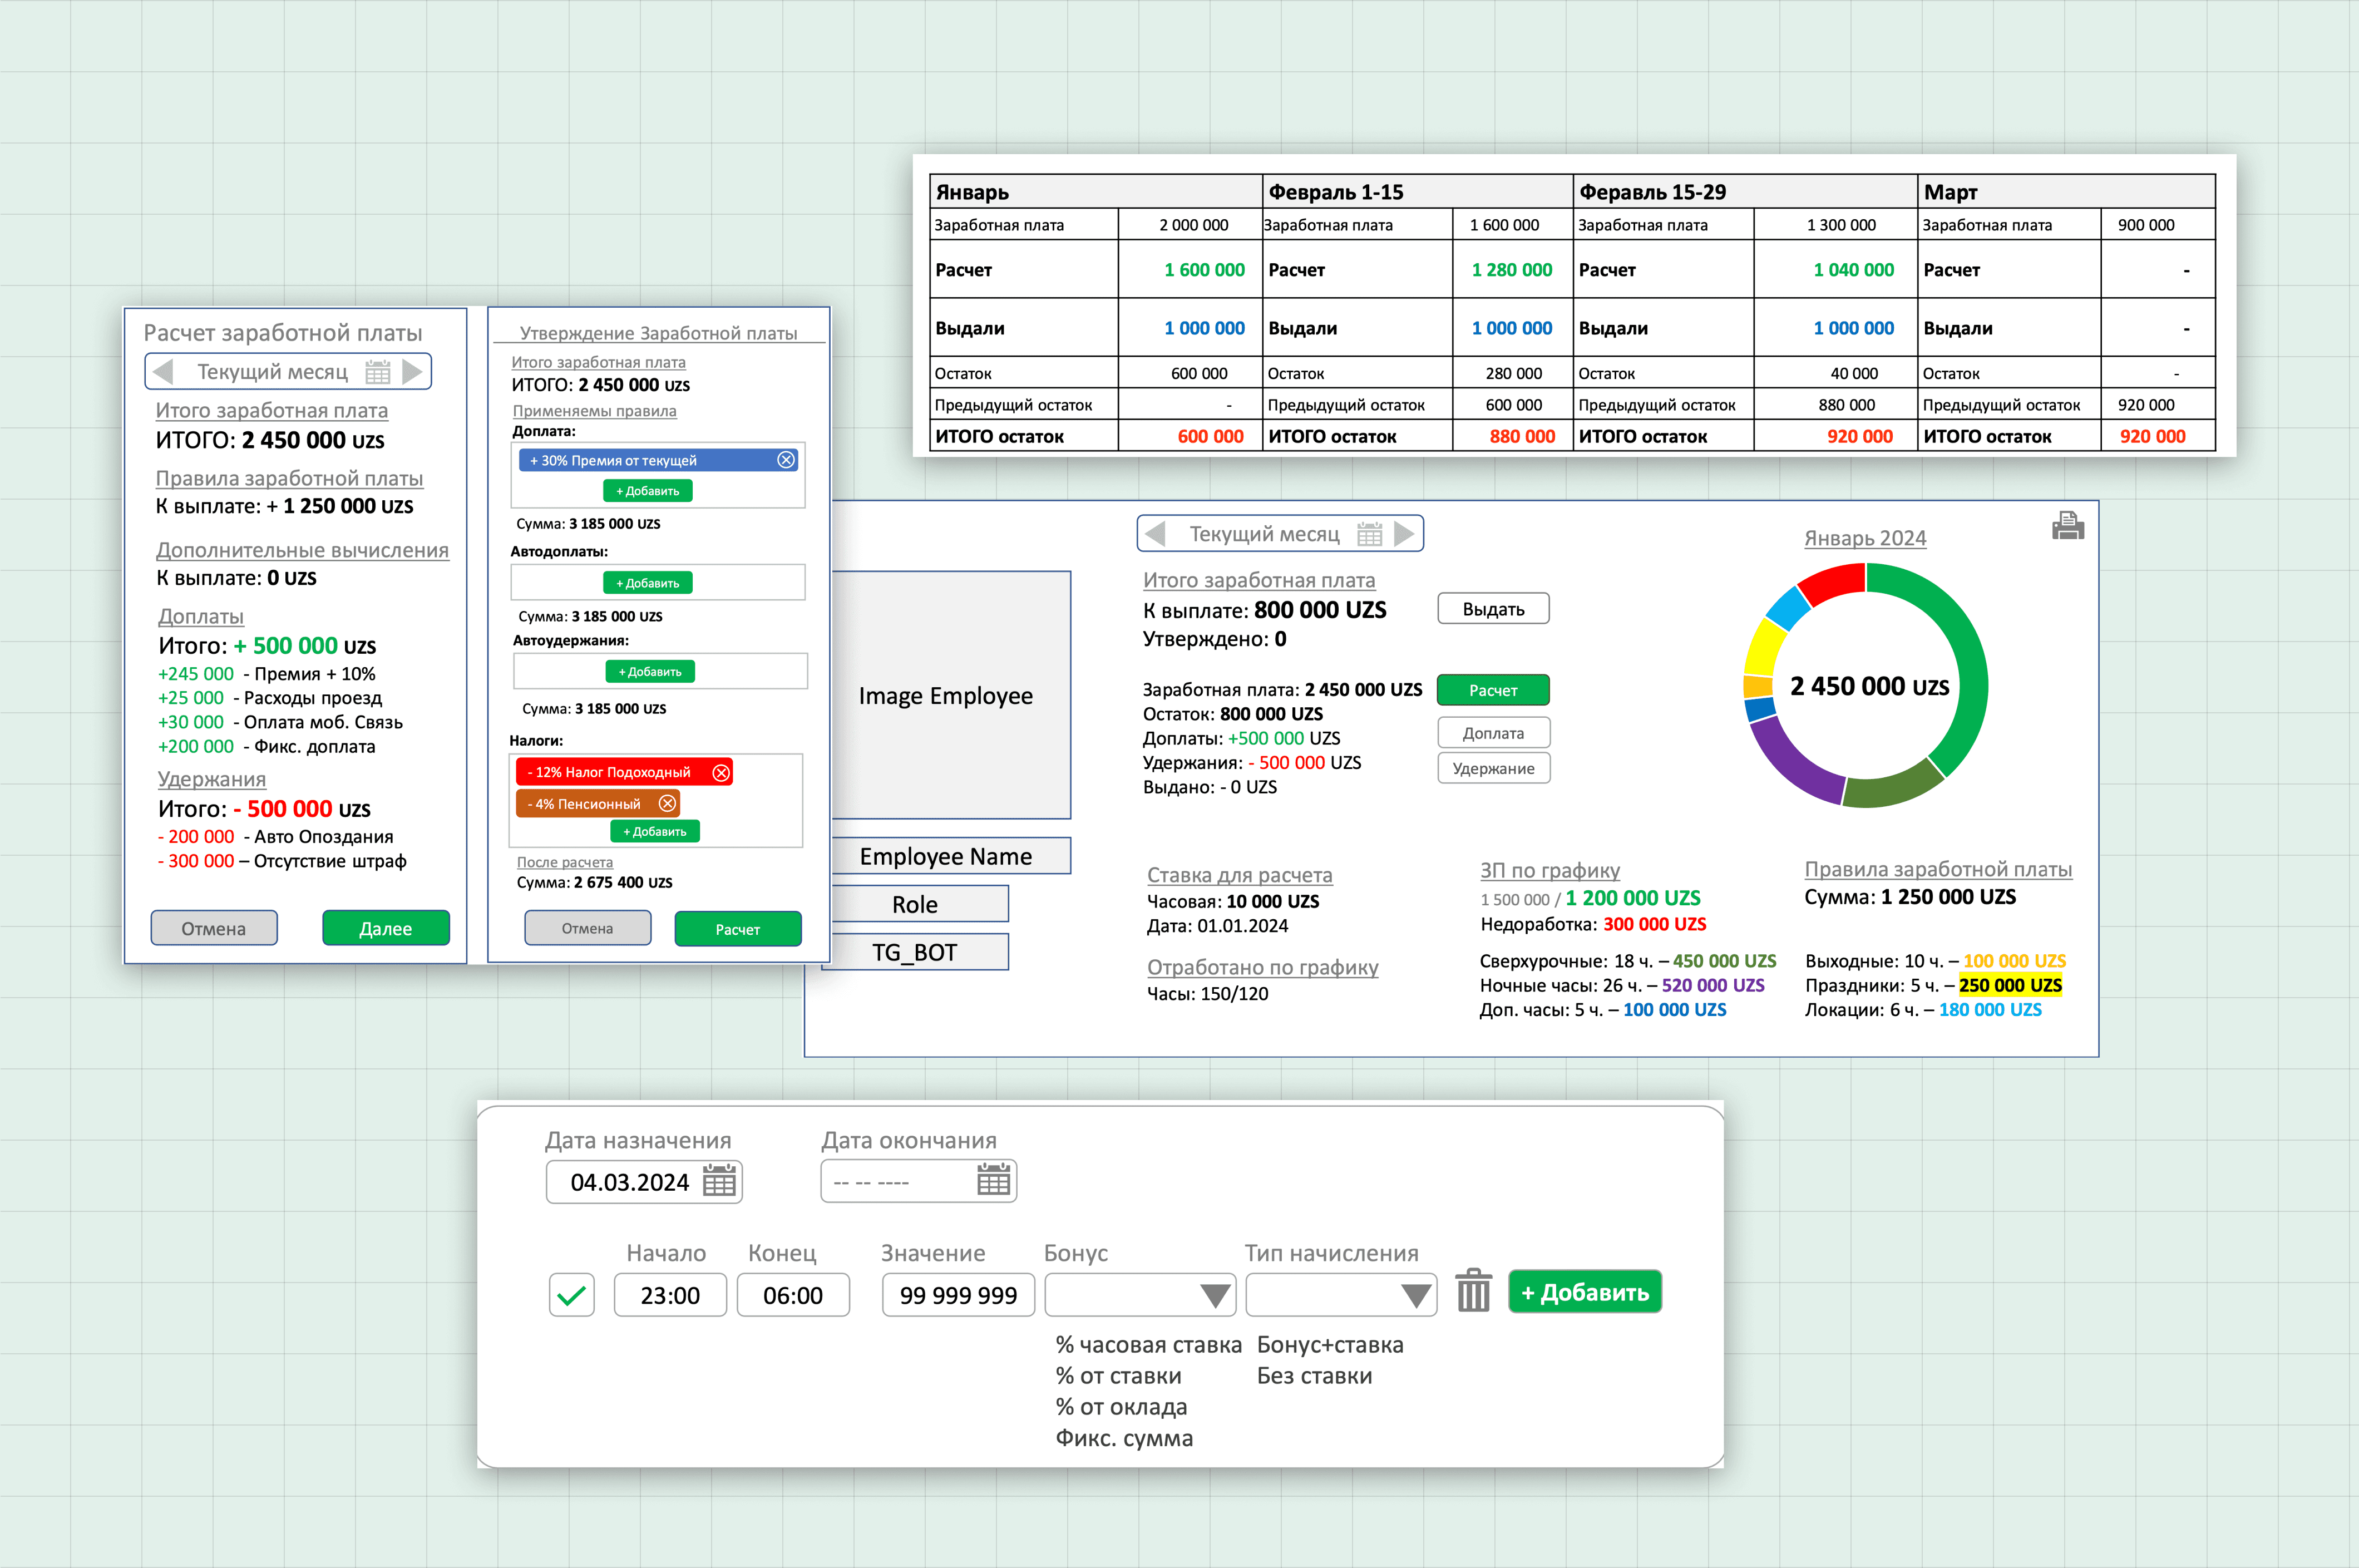Remove the 30% Премия от текущей rule
Viewport: 2359px width, 1568px height.
(786, 460)
